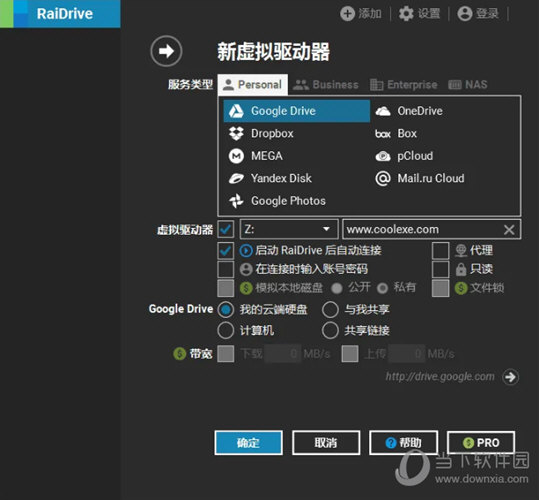The height and width of the screenshot is (500, 539).
Task: Click the 确定 confirm button
Action: [249, 443]
